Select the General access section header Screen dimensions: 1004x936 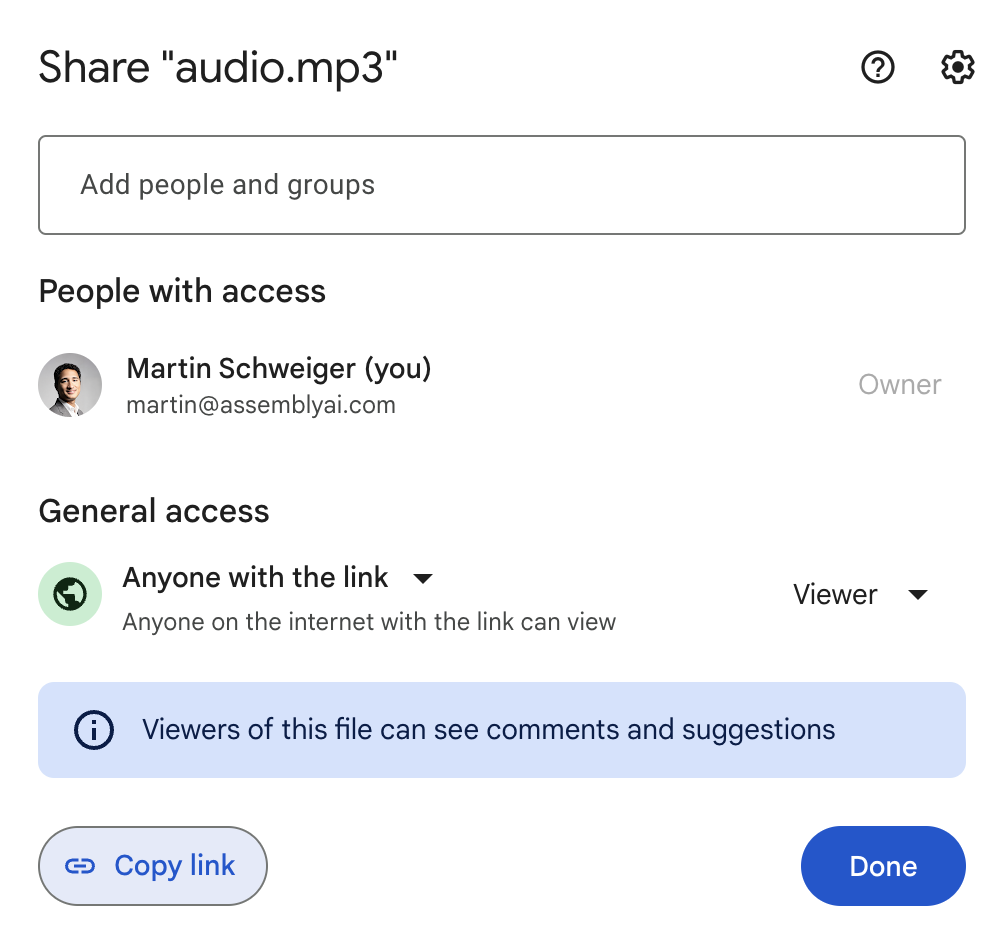[153, 511]
